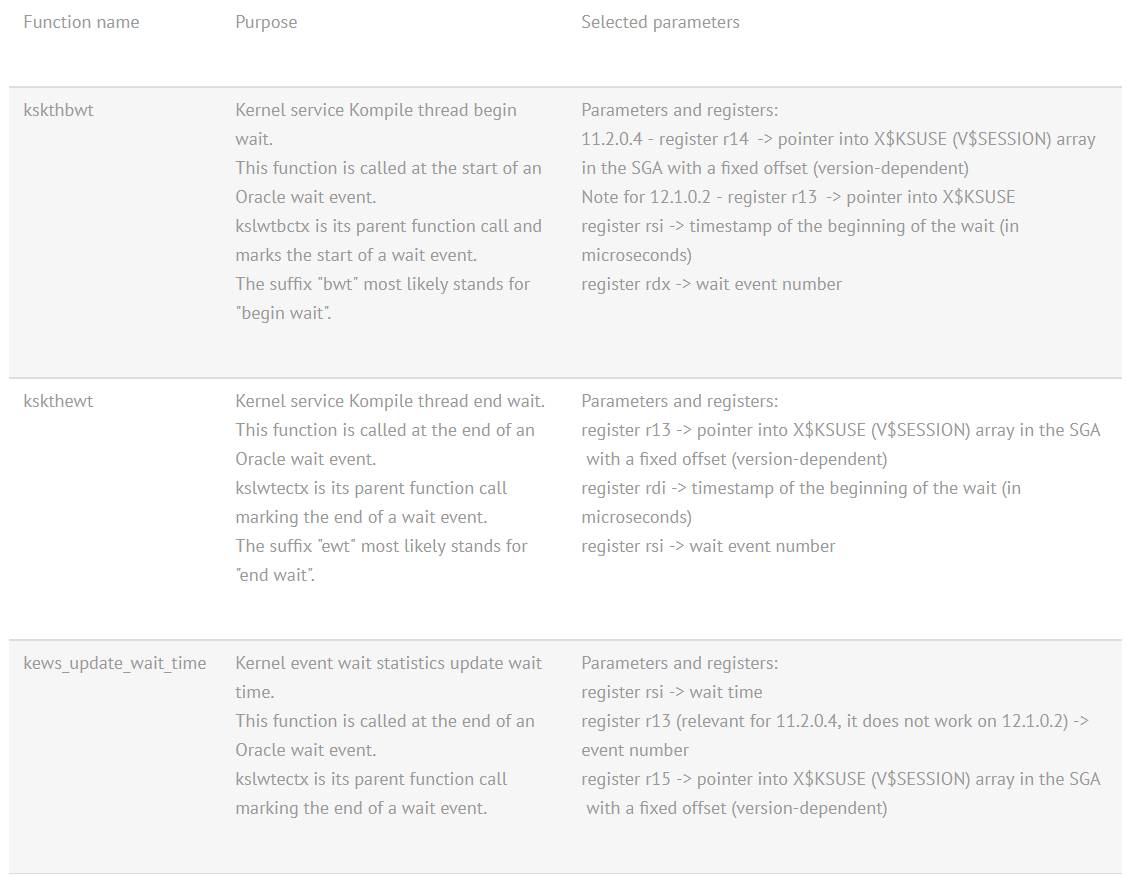Click the "Function name" column header
Viewport: 1127px width, 875px height.
tap(81, 22)
